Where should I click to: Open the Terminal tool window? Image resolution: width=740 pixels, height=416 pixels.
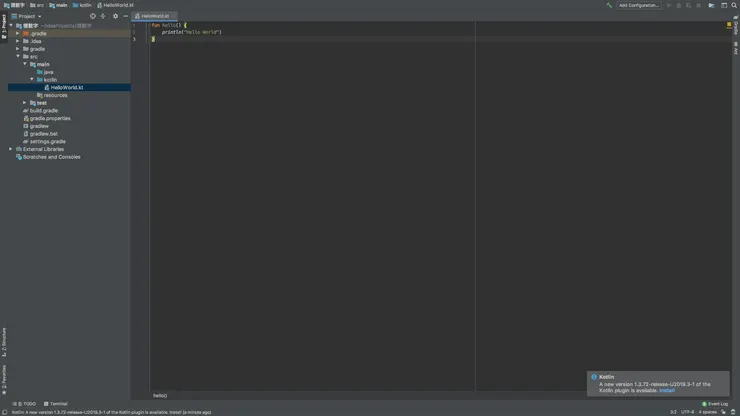click(x=56, y=404)
